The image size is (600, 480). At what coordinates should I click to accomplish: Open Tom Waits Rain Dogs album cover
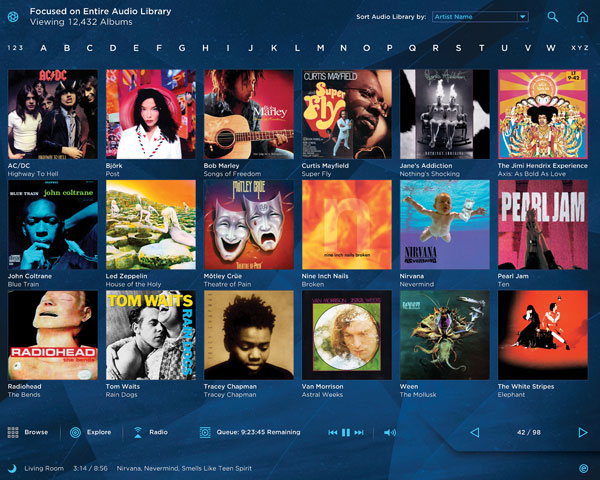pos(151,335)
